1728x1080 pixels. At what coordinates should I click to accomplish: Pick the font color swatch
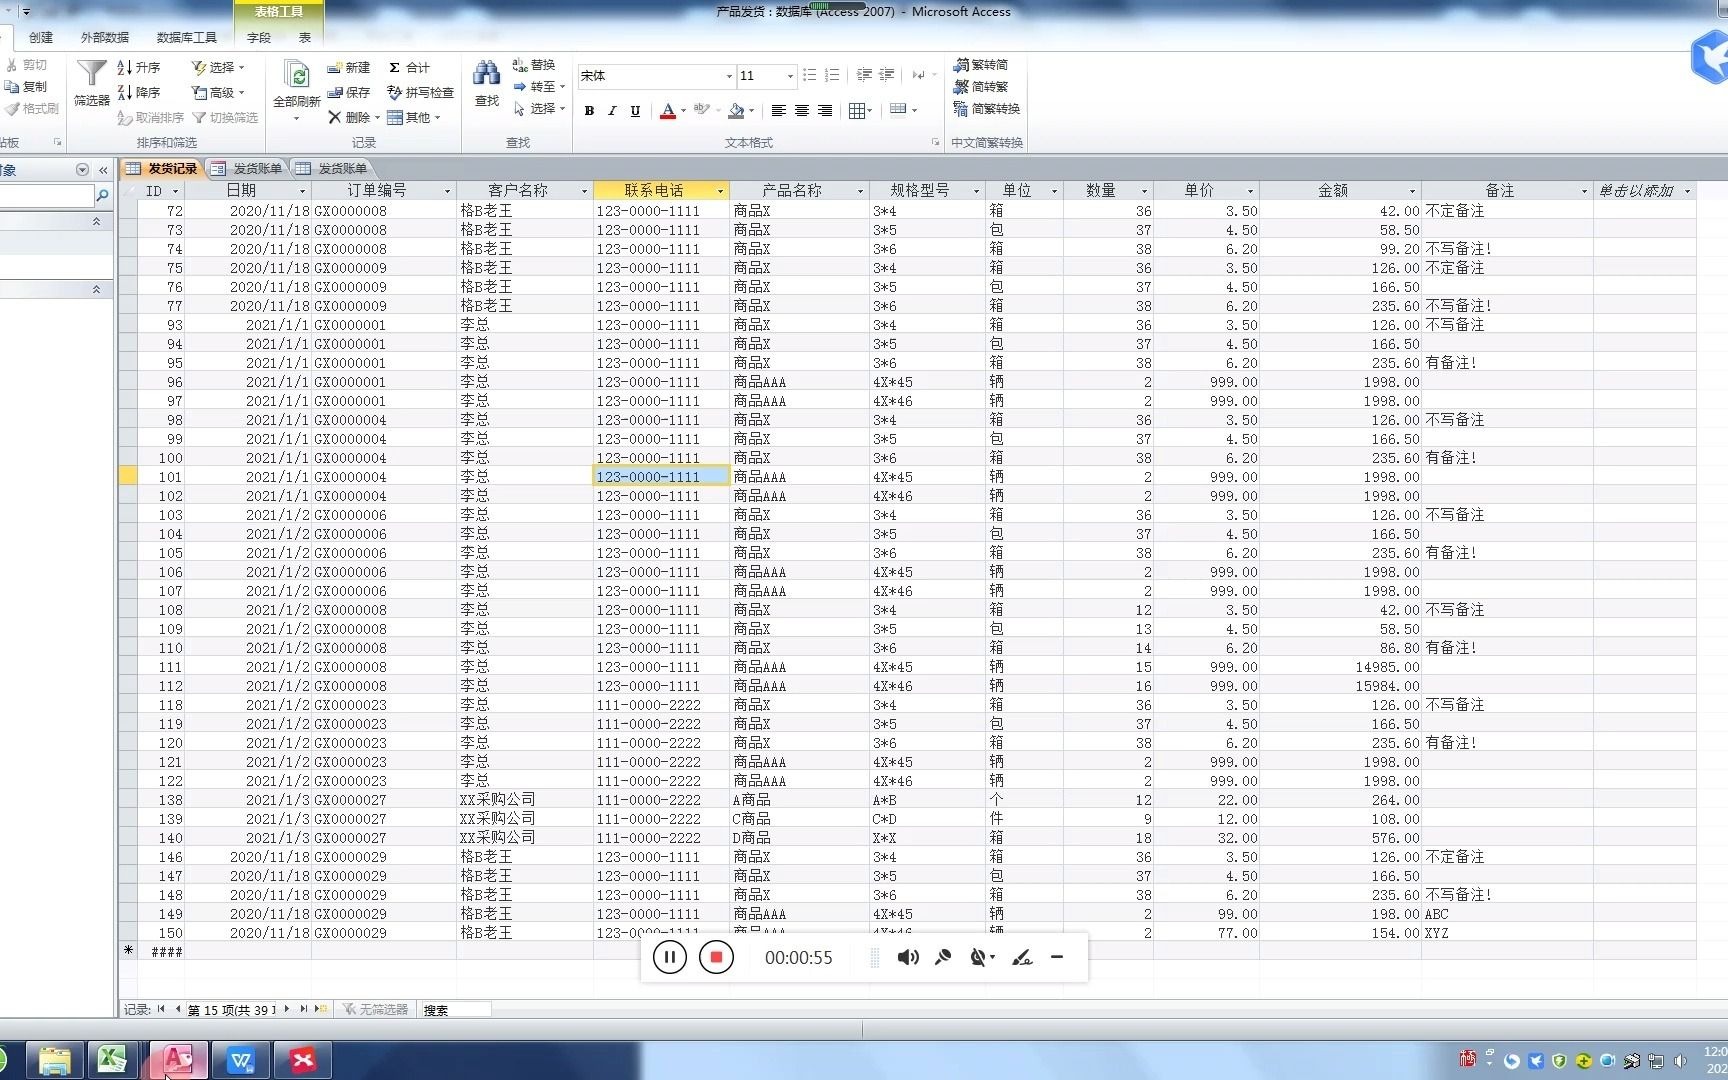(668, 111)
